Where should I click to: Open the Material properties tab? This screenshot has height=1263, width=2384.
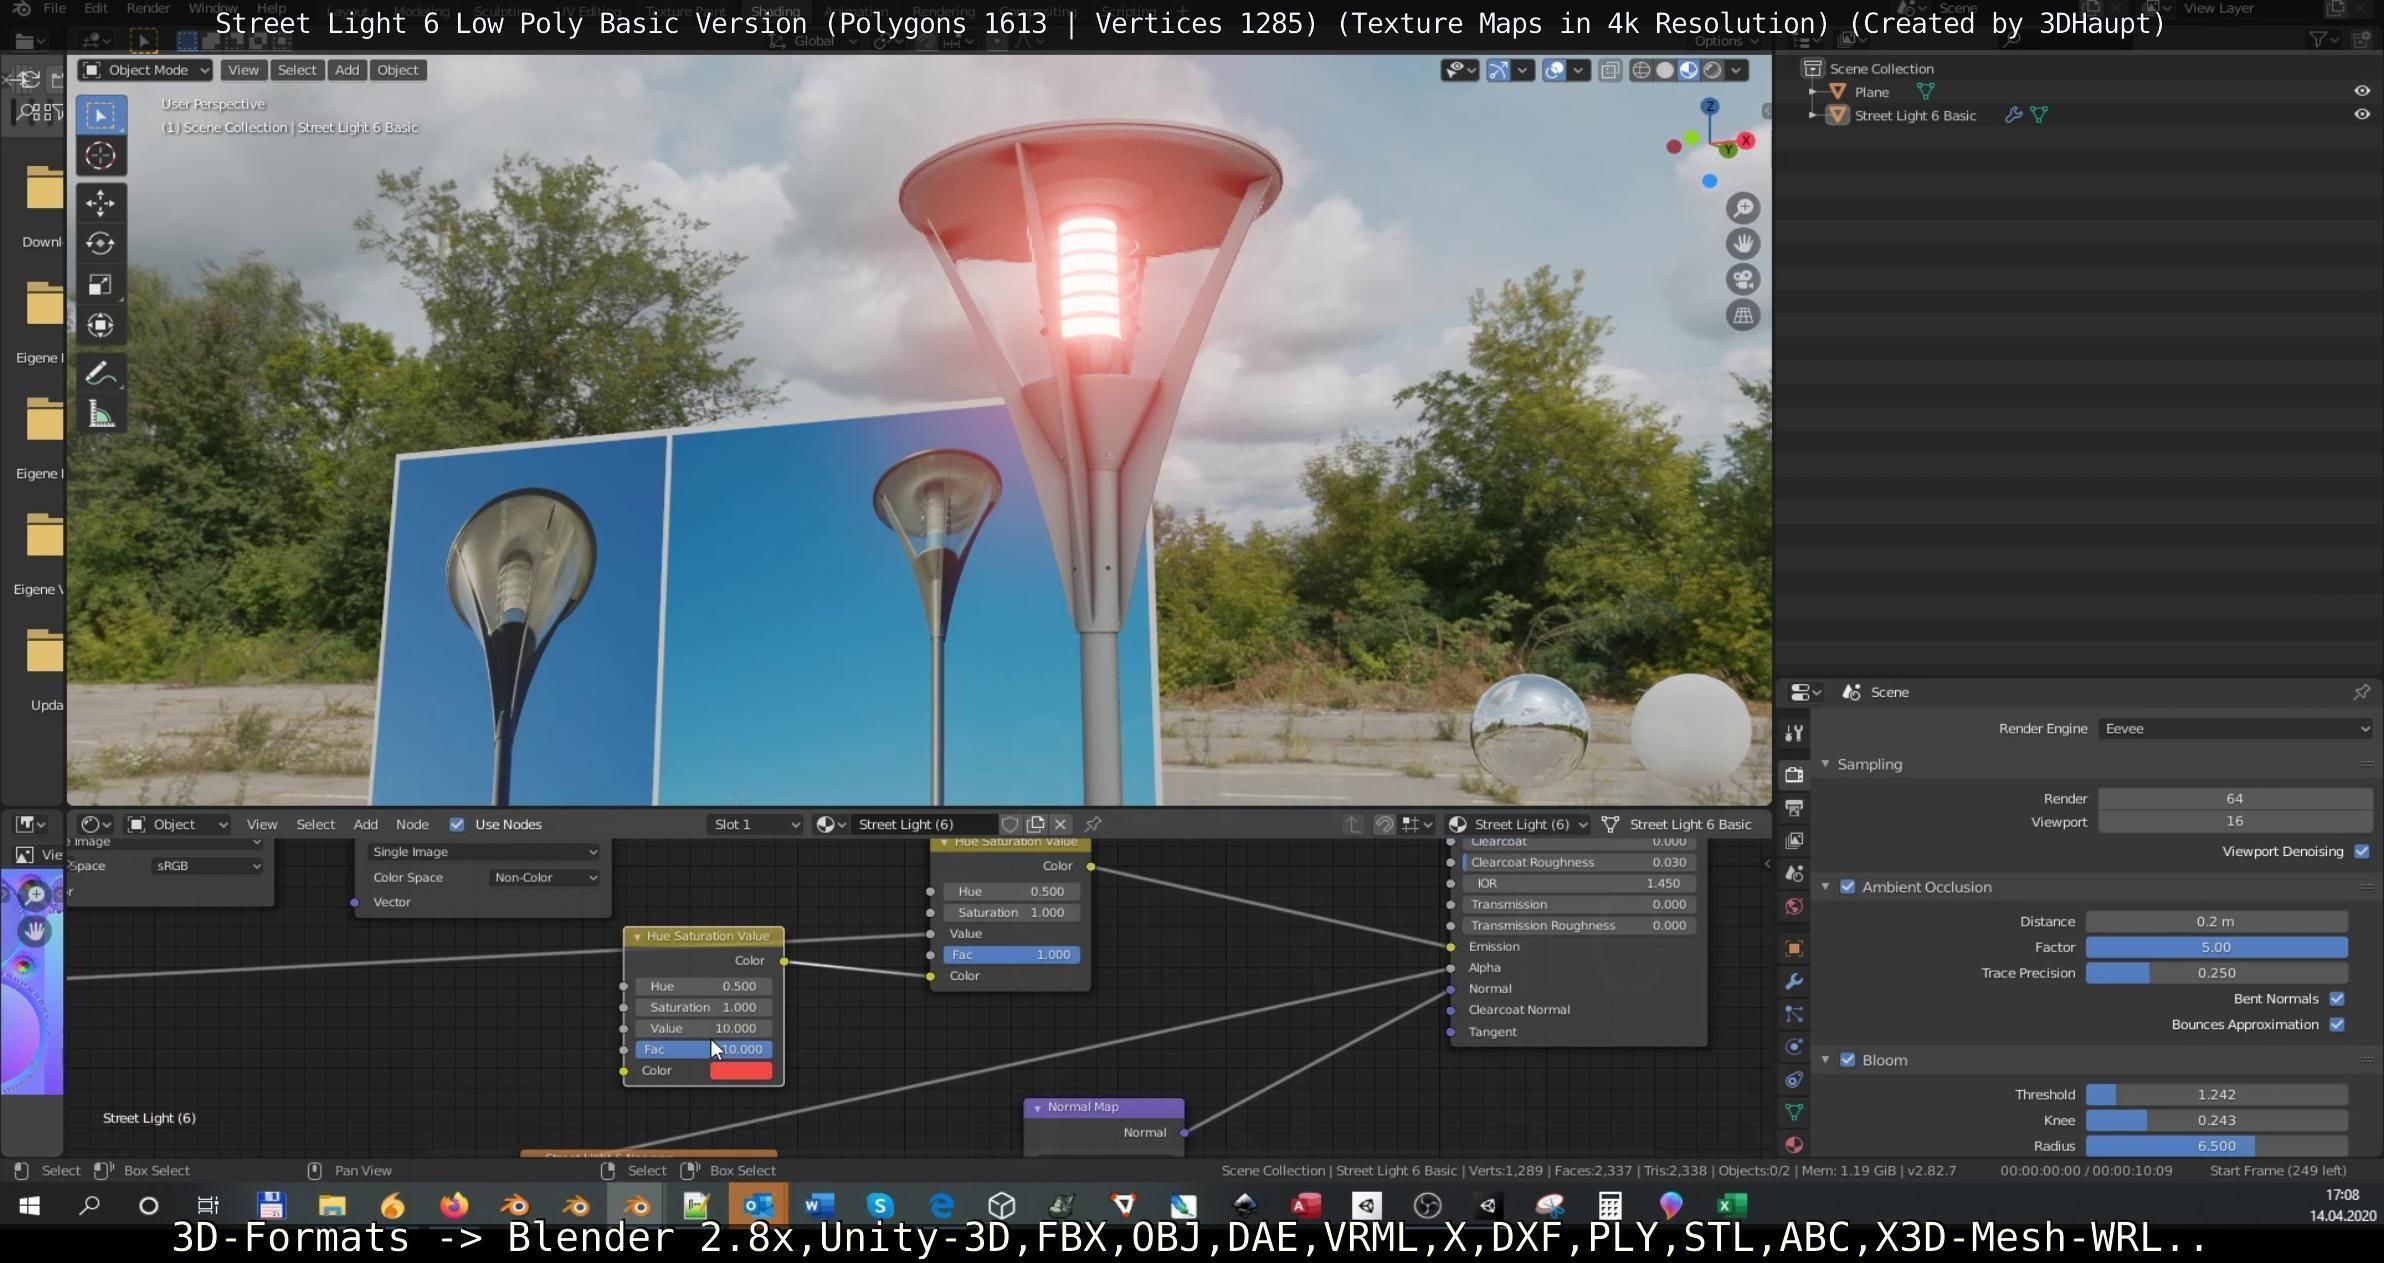click(x=1794, y=1145)
